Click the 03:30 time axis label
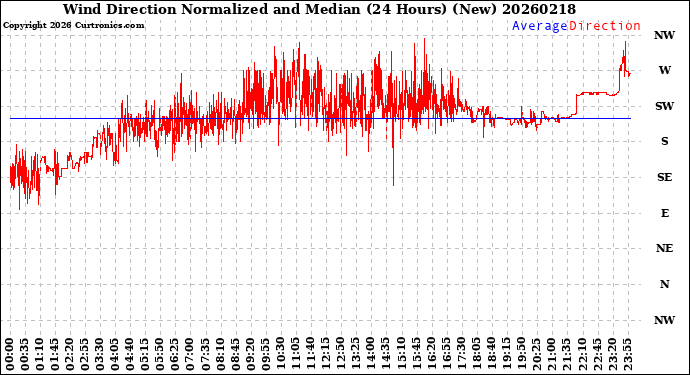Image resolution: width=690 pixels, height=375 pixels. pos(100,355)
